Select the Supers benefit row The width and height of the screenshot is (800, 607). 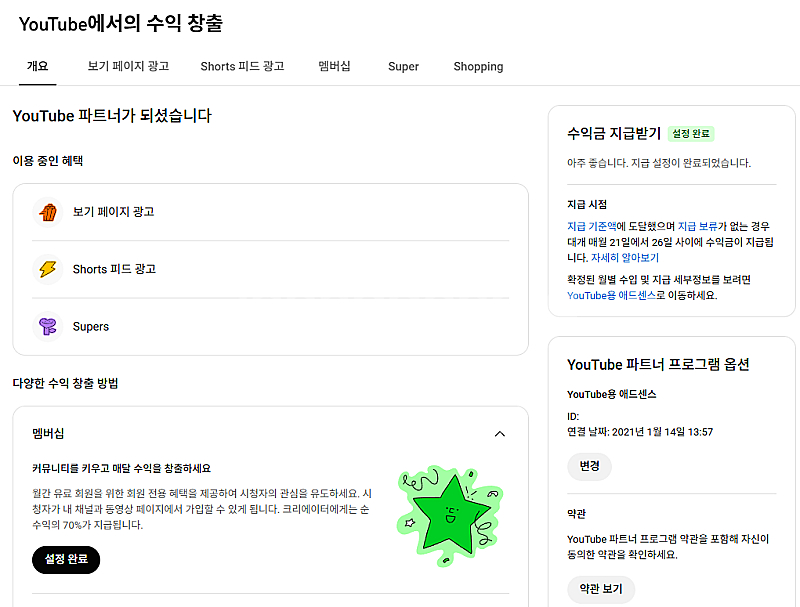(270, 326)
